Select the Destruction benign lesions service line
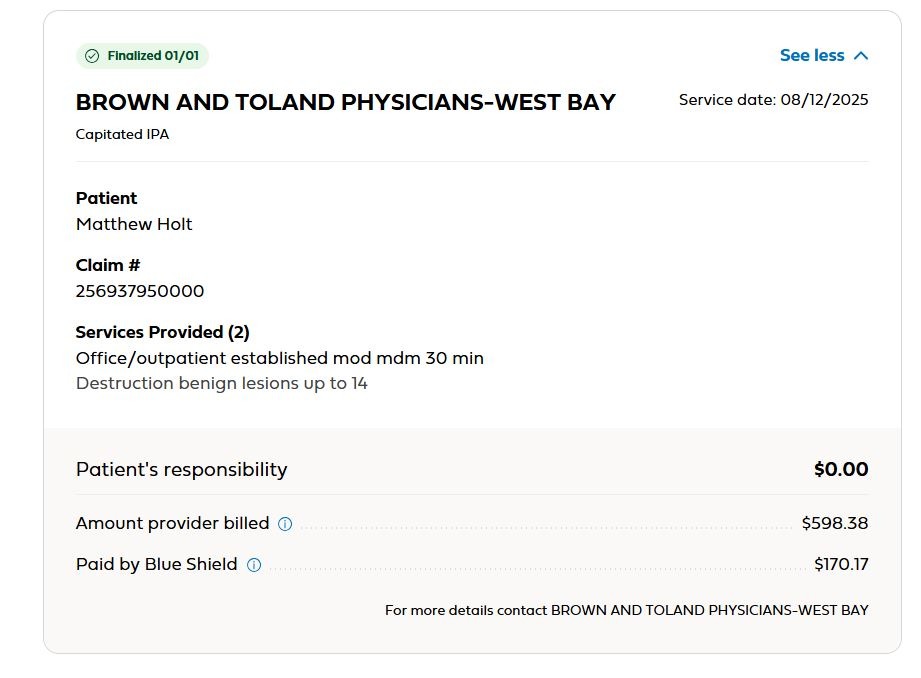921x678 pixels. click(222, 383)
